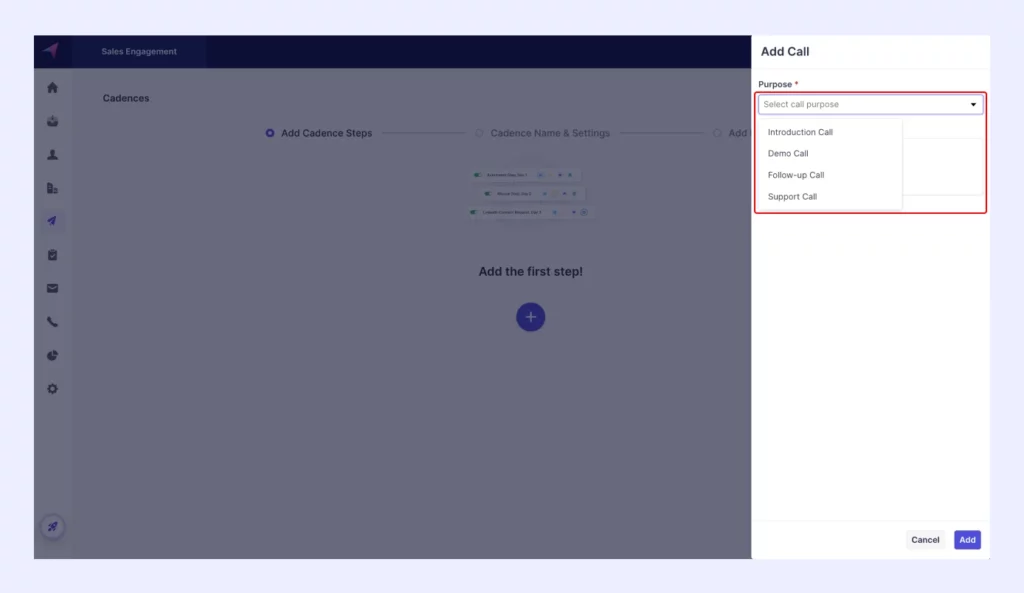Open the Home icon in the sidebar
Screen dimensions: 1024x593
tap(51, 88)
